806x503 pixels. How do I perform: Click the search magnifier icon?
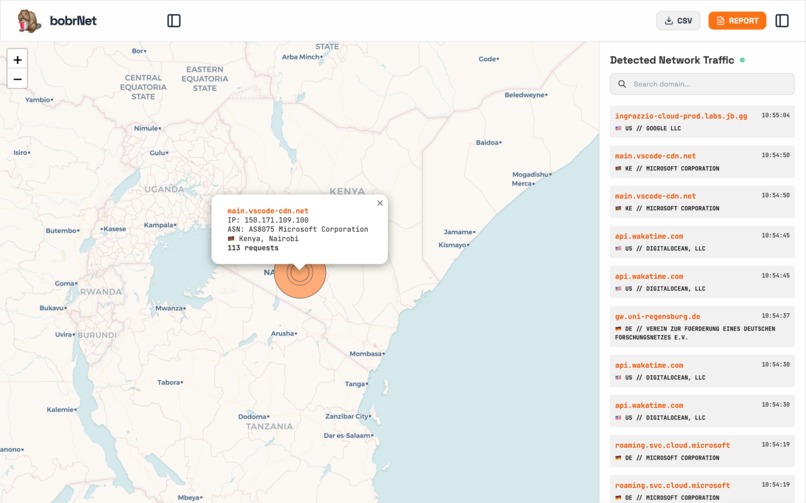pyautogui.click(x=622, y=84)
